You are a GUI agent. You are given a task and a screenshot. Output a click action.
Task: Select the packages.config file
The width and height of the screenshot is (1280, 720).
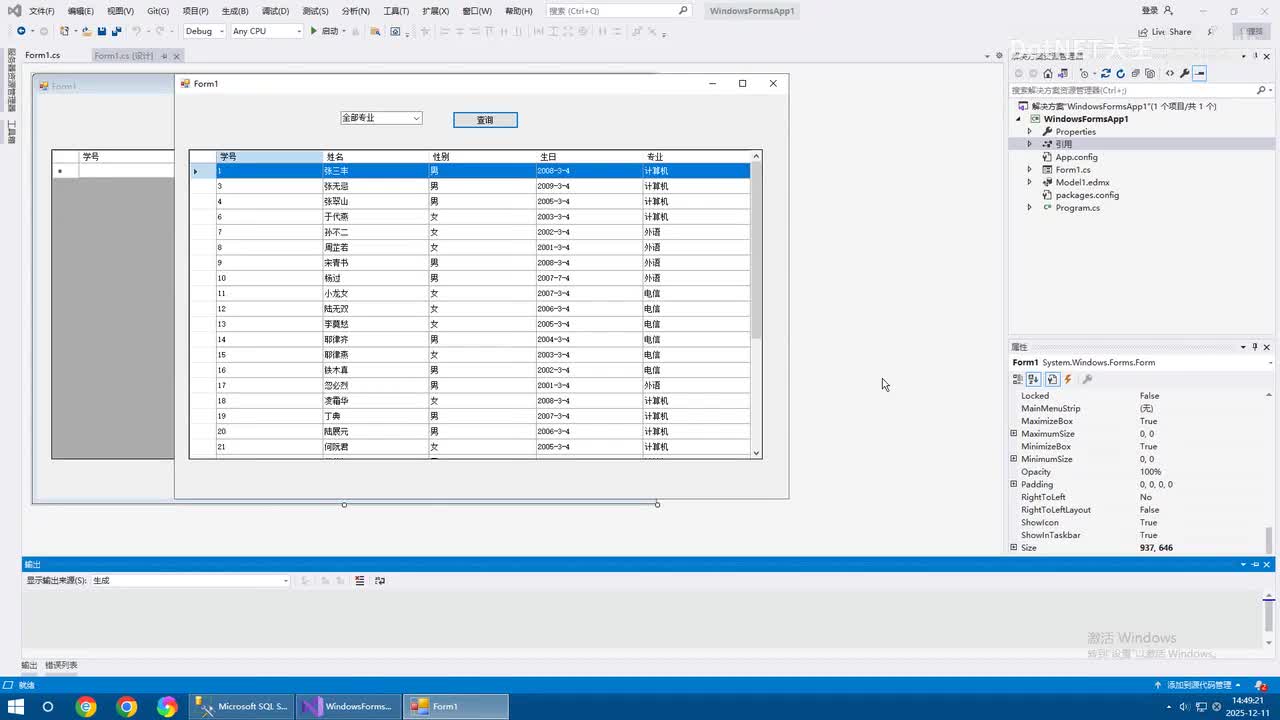pos(1087,195)
